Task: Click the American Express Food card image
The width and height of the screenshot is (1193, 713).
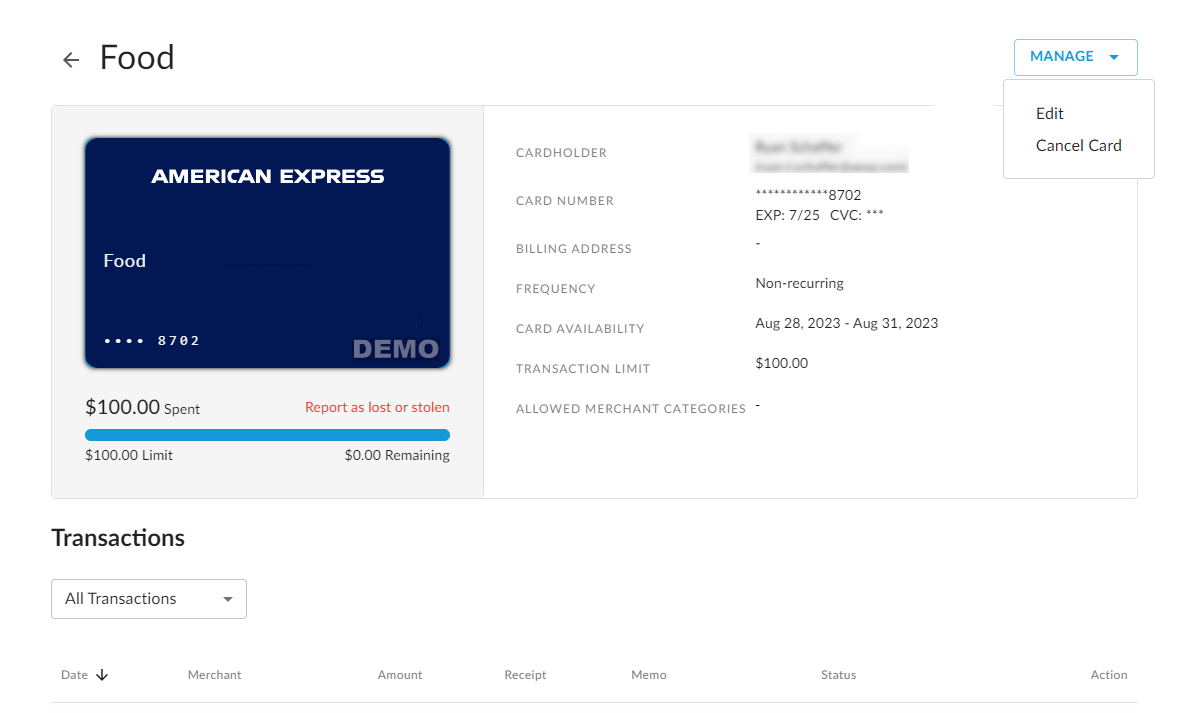Action: click(x=267, y=253)
